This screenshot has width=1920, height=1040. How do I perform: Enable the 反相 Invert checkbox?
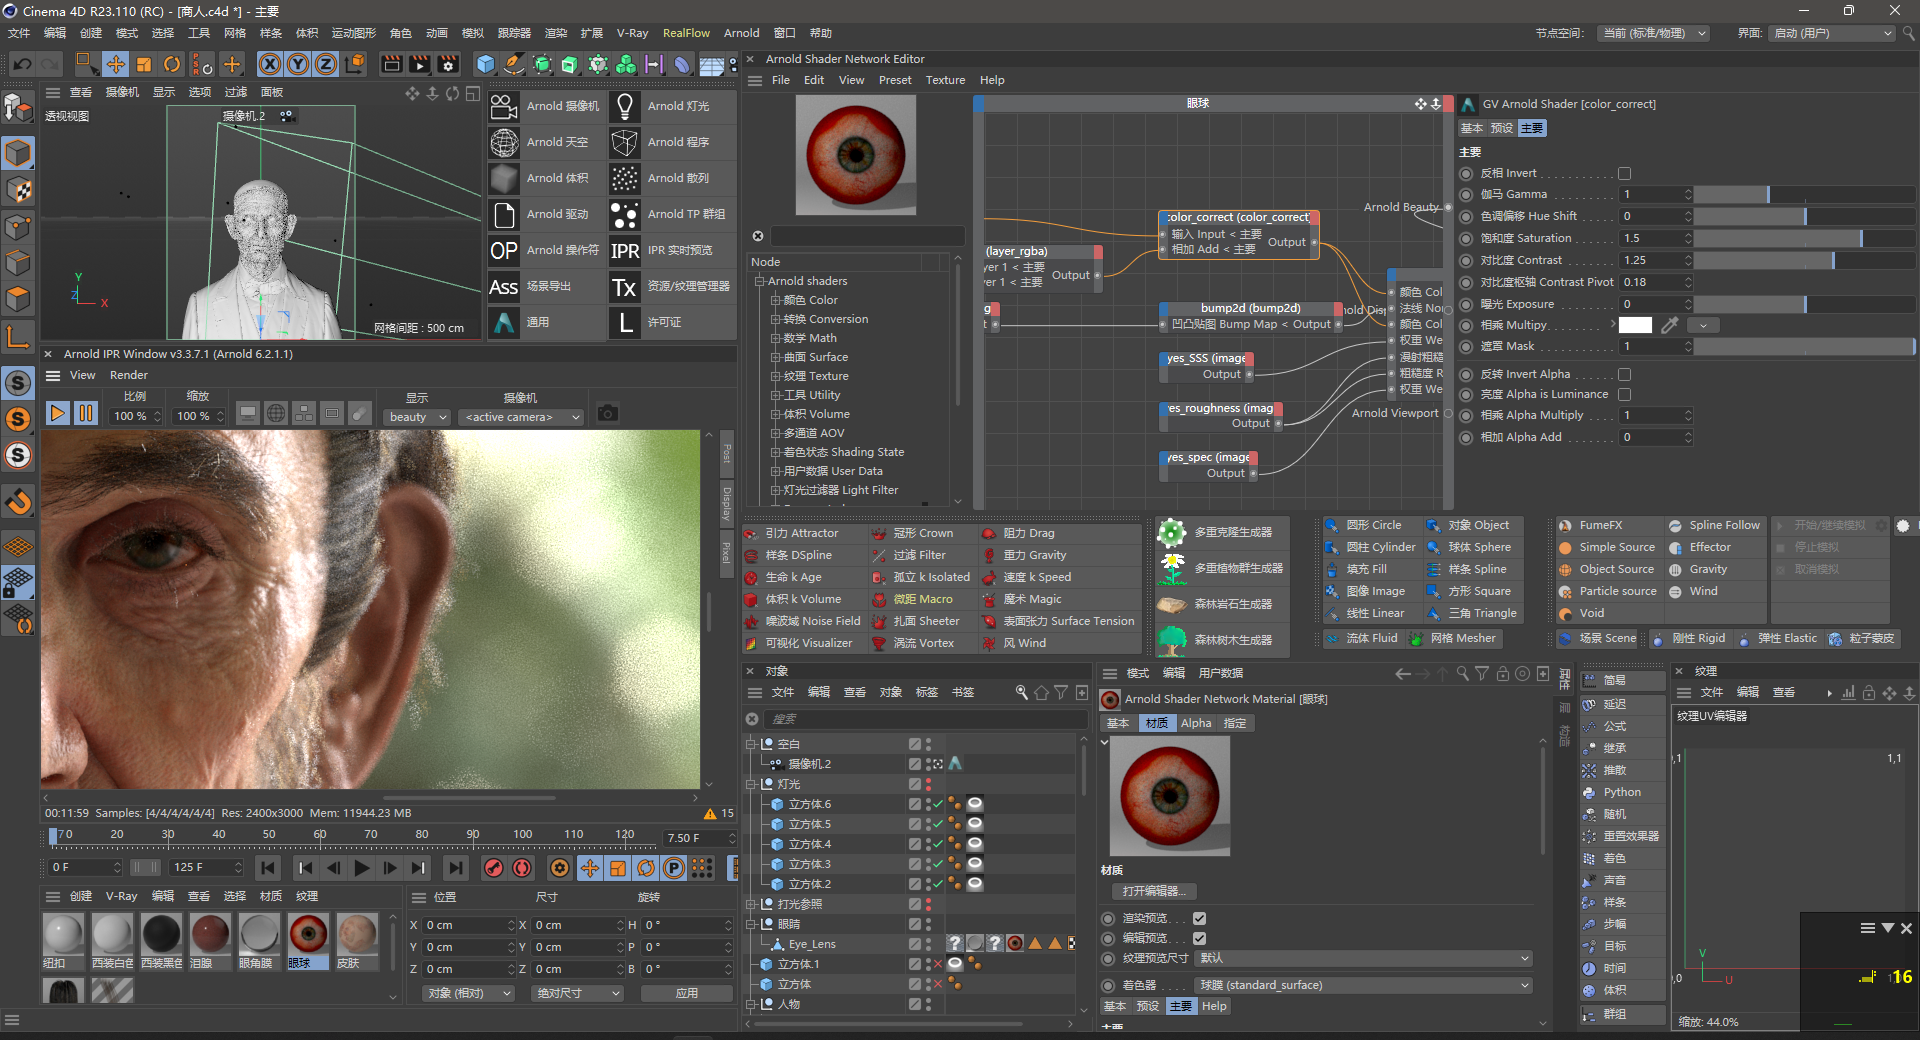1625,173
